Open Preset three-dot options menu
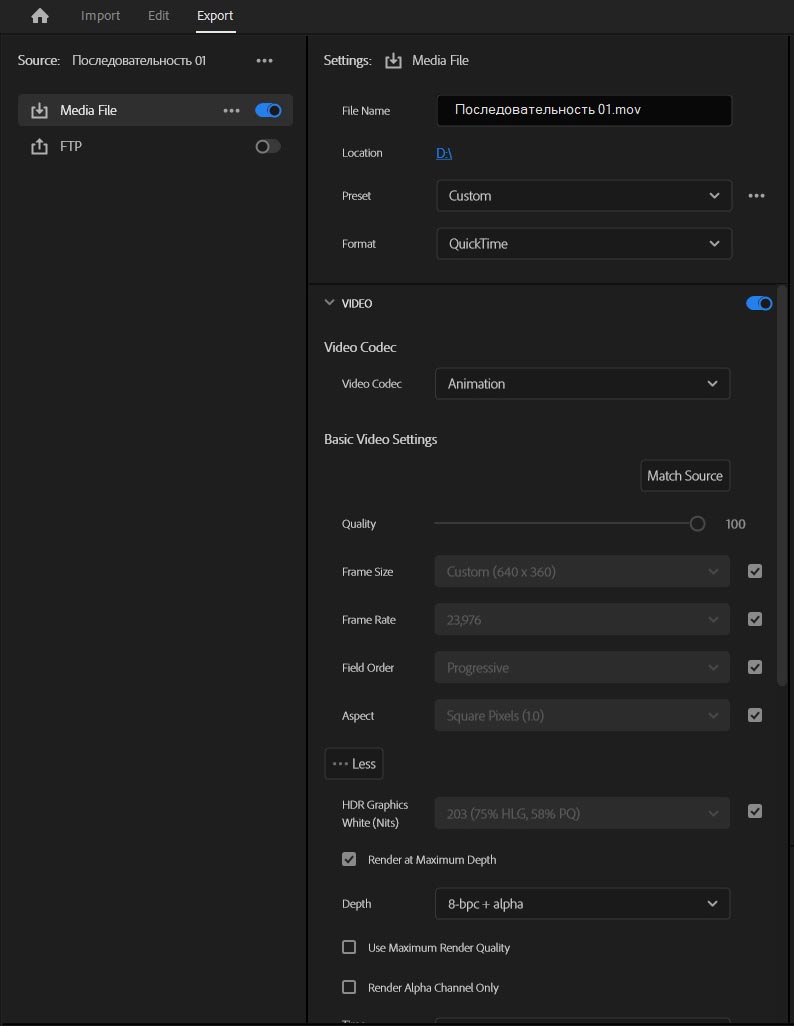This screenshot has height=1026, width=794. coord(756,196)
